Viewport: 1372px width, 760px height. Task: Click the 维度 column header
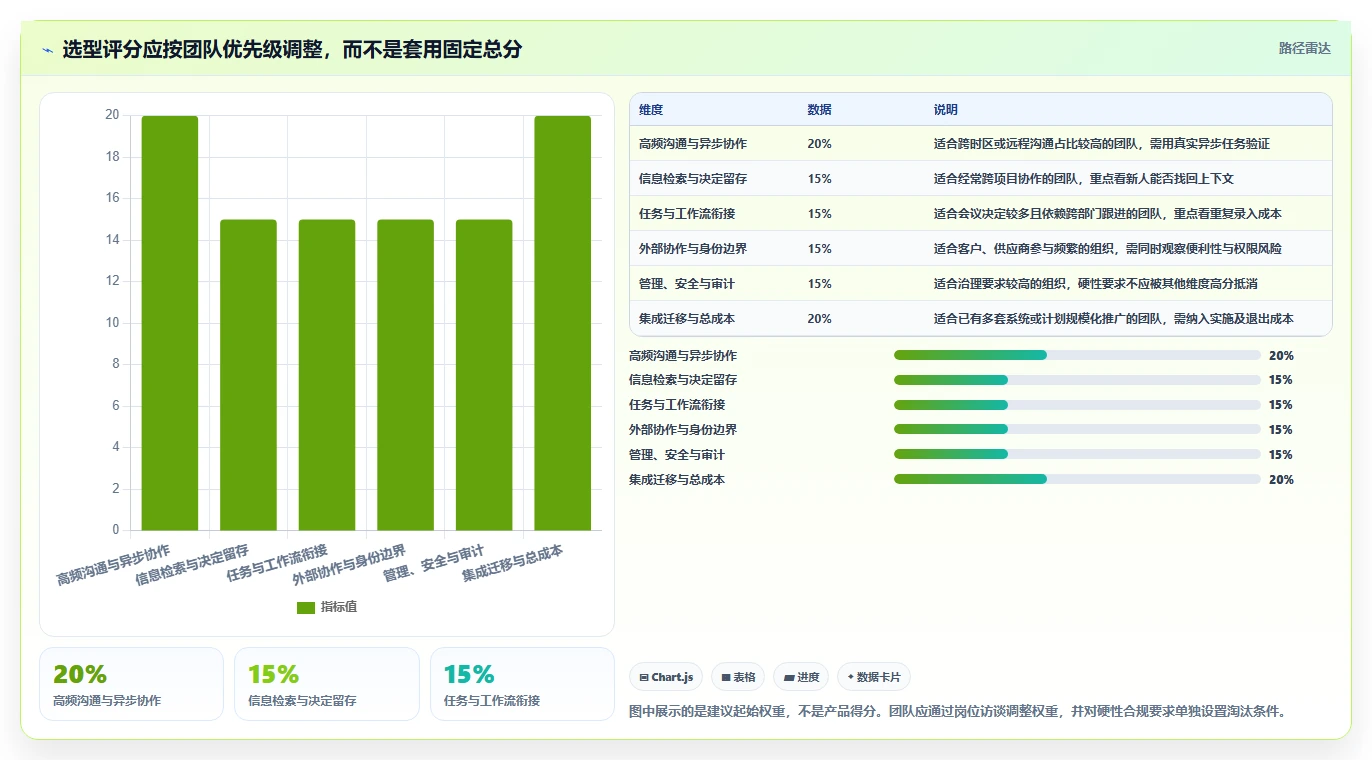coord(651,110)
